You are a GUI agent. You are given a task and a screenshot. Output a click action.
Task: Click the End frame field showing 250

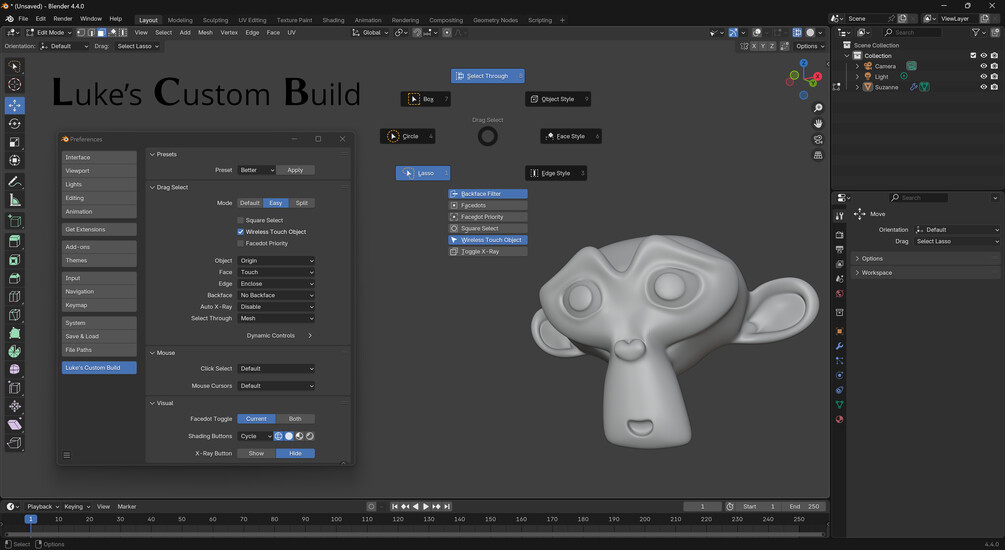pyautogui.click(x=804, y=506)
